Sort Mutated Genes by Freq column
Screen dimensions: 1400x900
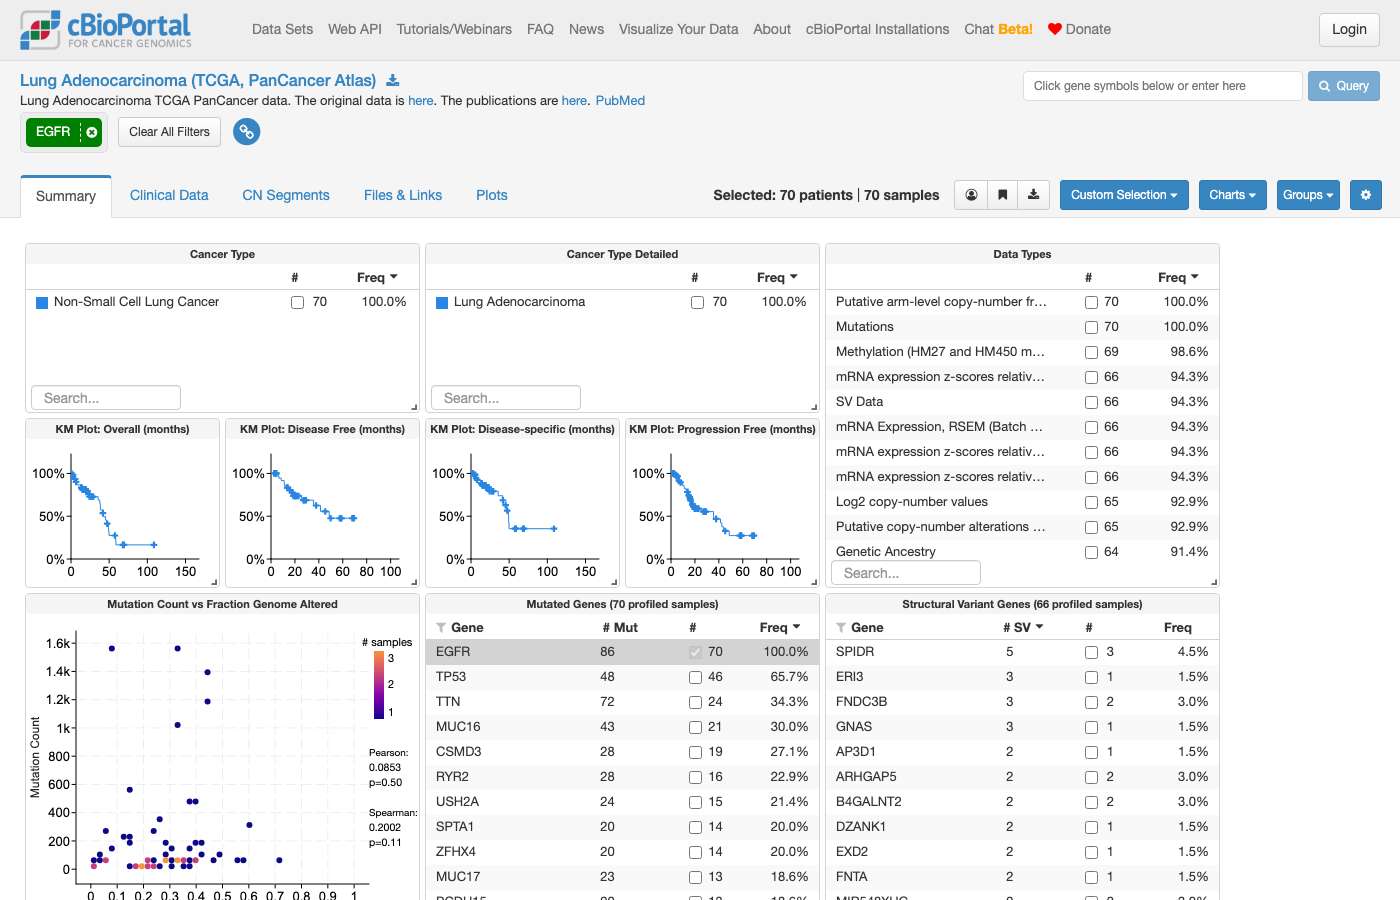click(x=780, y=628)
